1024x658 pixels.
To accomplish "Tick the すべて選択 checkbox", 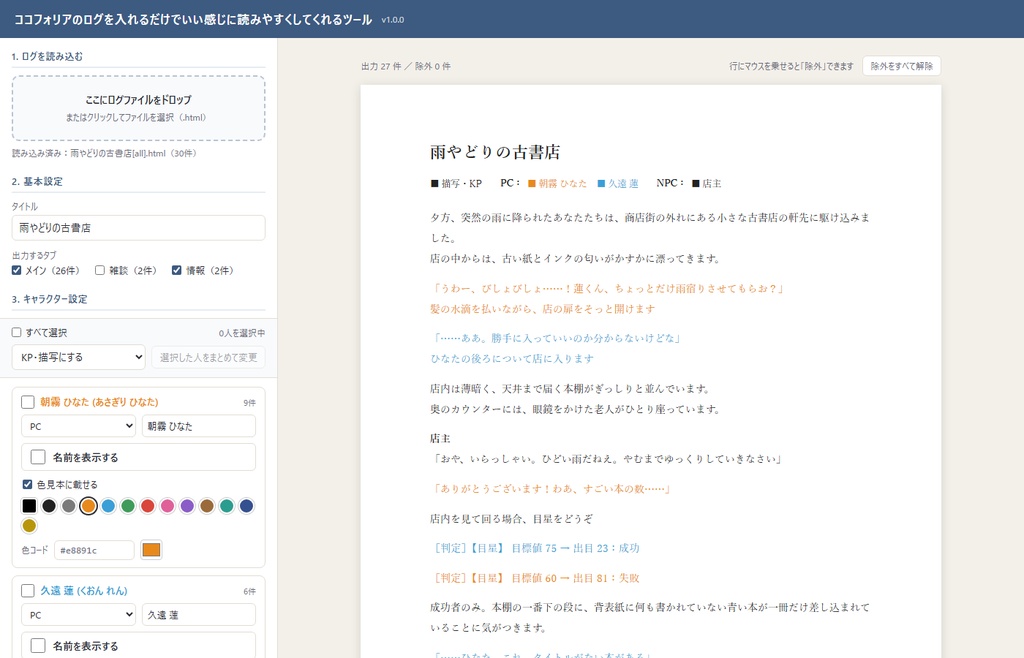I will 16,332.
